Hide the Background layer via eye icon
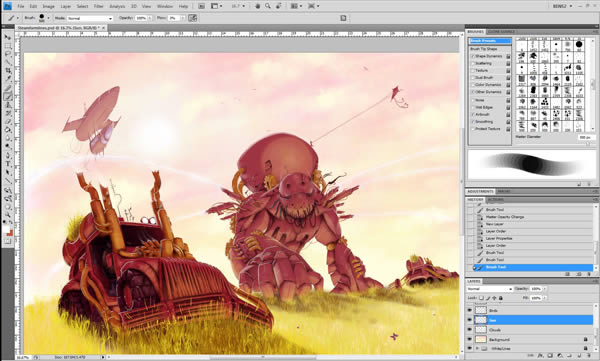The image size is (600, 361). click(x=470, y=339)
